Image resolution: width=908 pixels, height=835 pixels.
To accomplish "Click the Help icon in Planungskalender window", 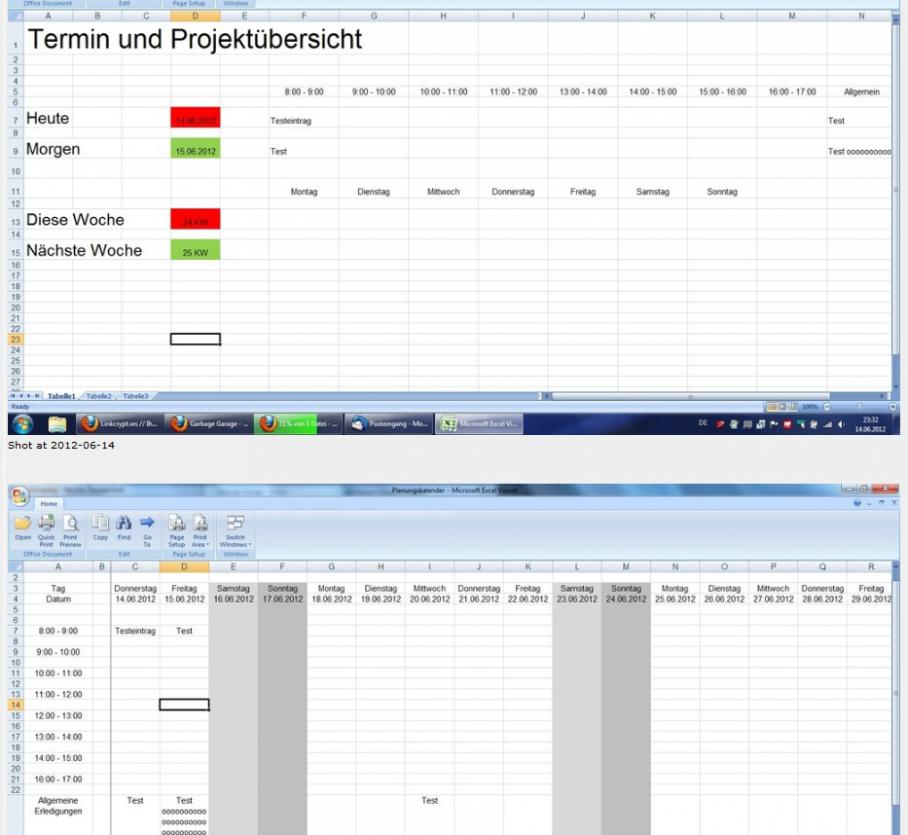I will (857, 503).
